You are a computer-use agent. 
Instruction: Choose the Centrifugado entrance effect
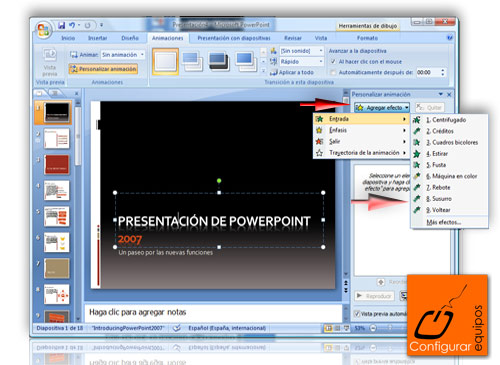tap(446, 120)
